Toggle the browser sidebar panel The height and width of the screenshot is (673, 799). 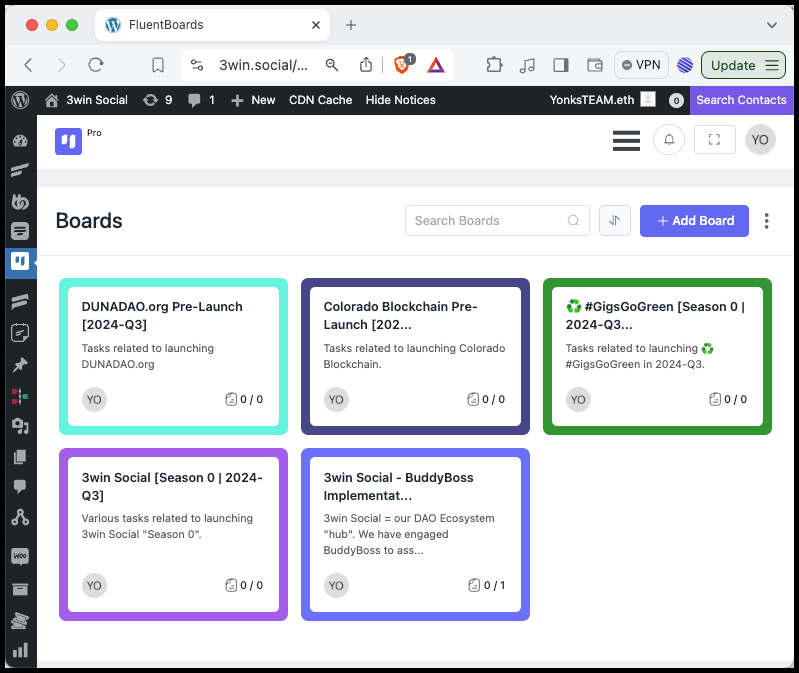click(x=561, y=65)
